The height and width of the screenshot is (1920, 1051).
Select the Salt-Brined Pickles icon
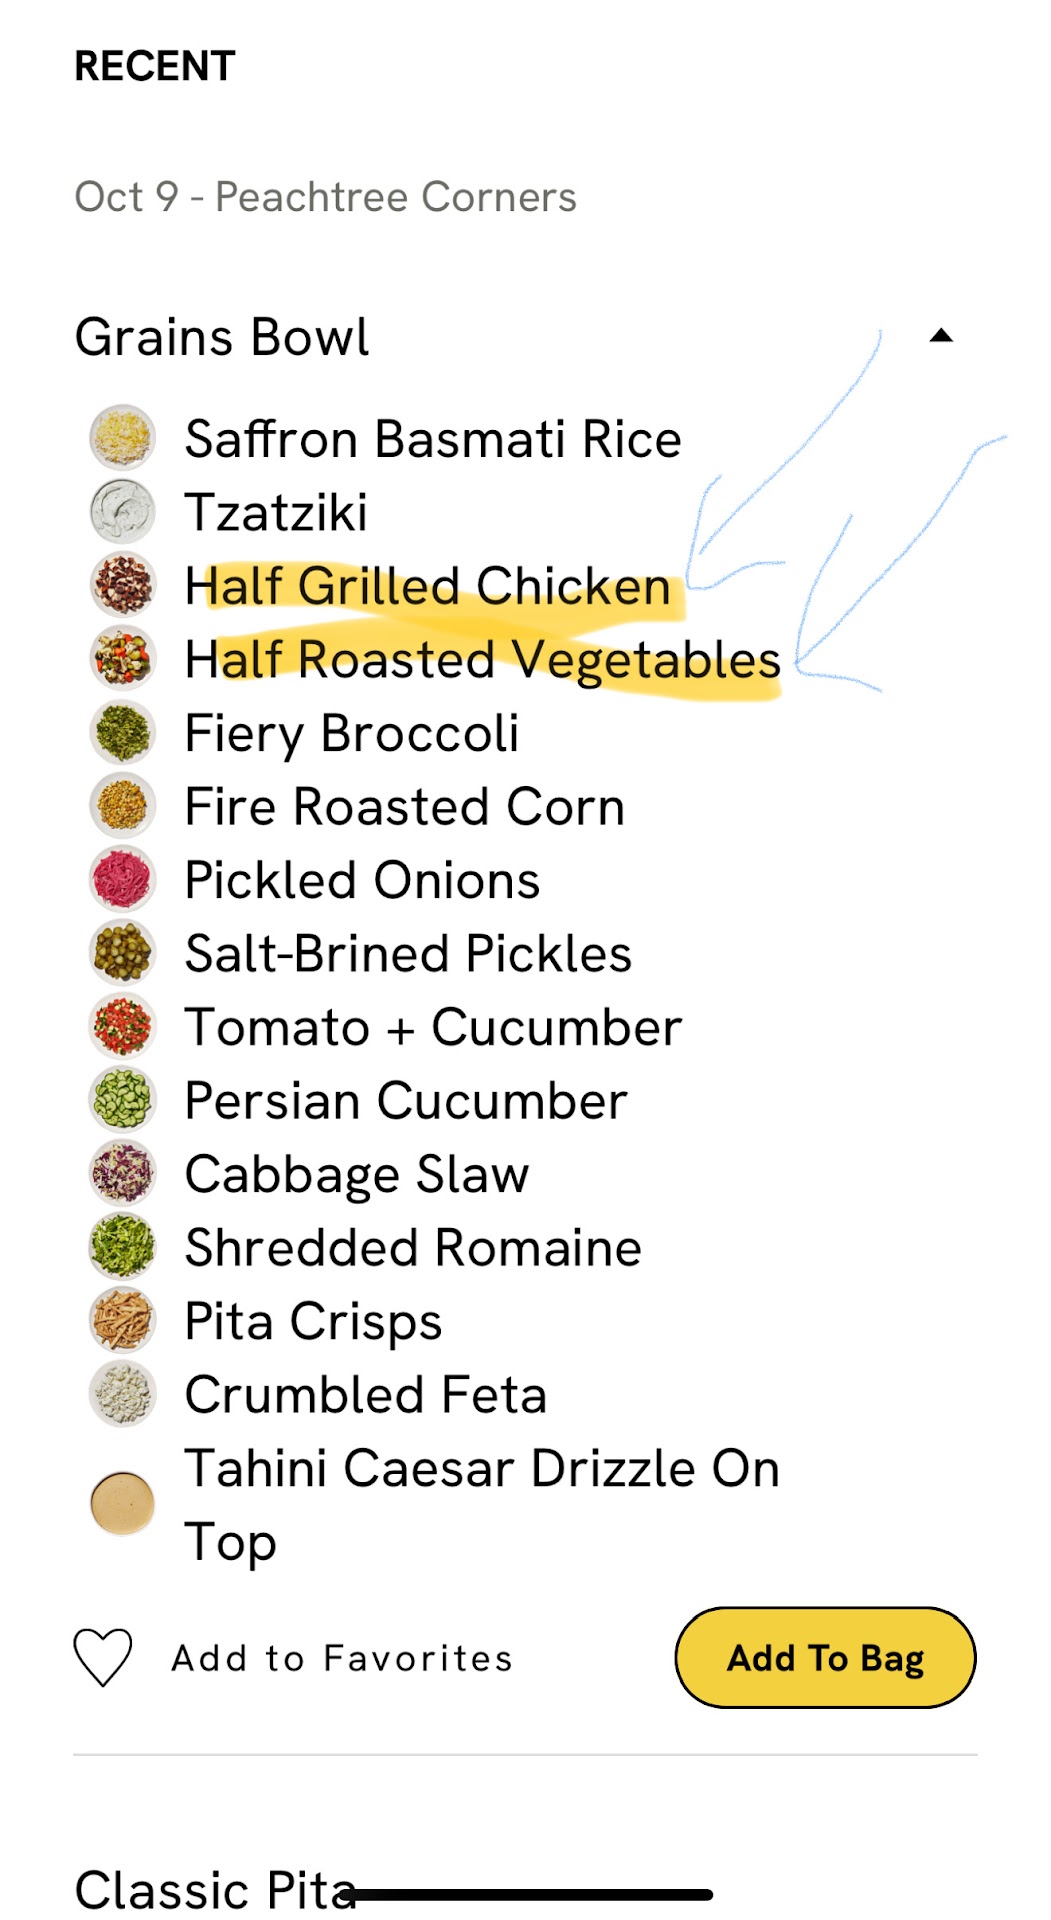(x=122, y=953)
